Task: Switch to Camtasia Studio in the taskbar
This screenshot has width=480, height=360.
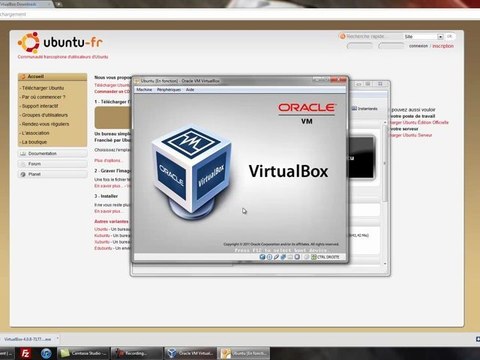Action: point(83,353)
